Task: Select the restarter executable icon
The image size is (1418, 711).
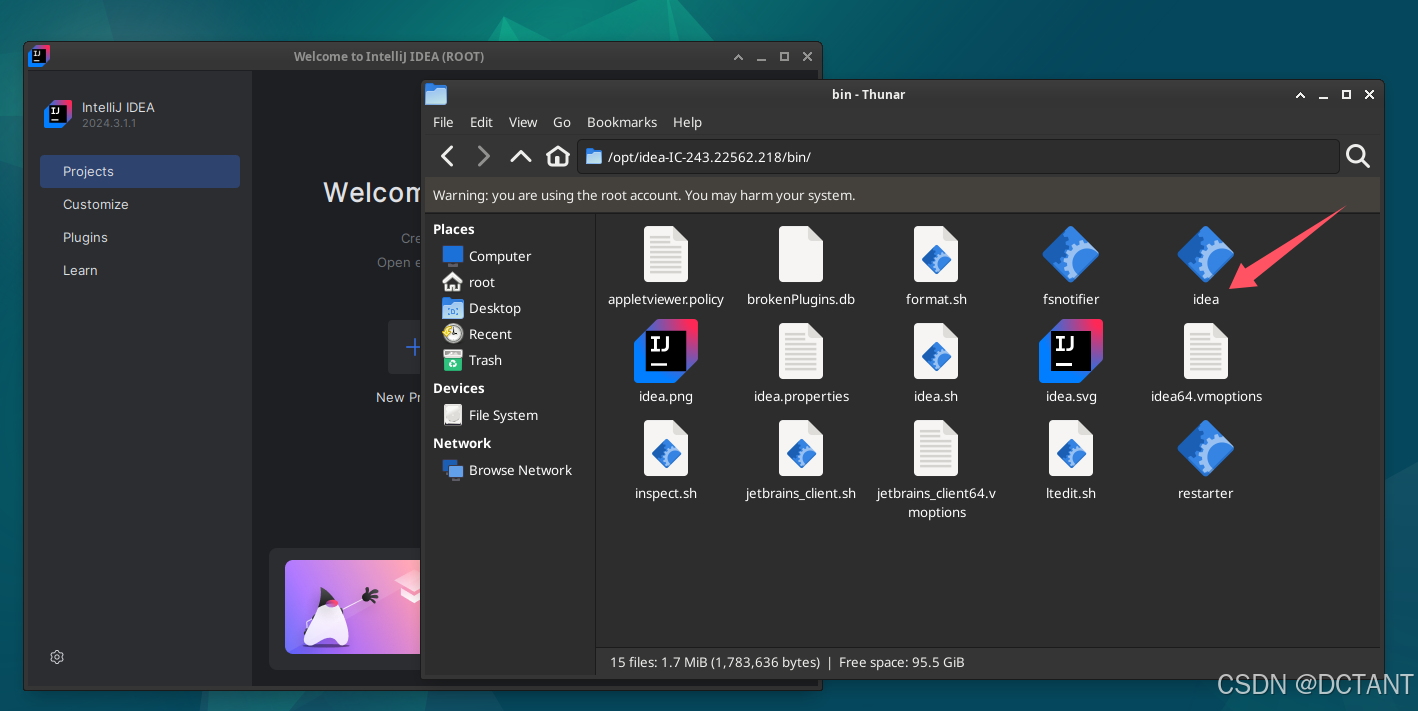Action: tap(1206, 448)
